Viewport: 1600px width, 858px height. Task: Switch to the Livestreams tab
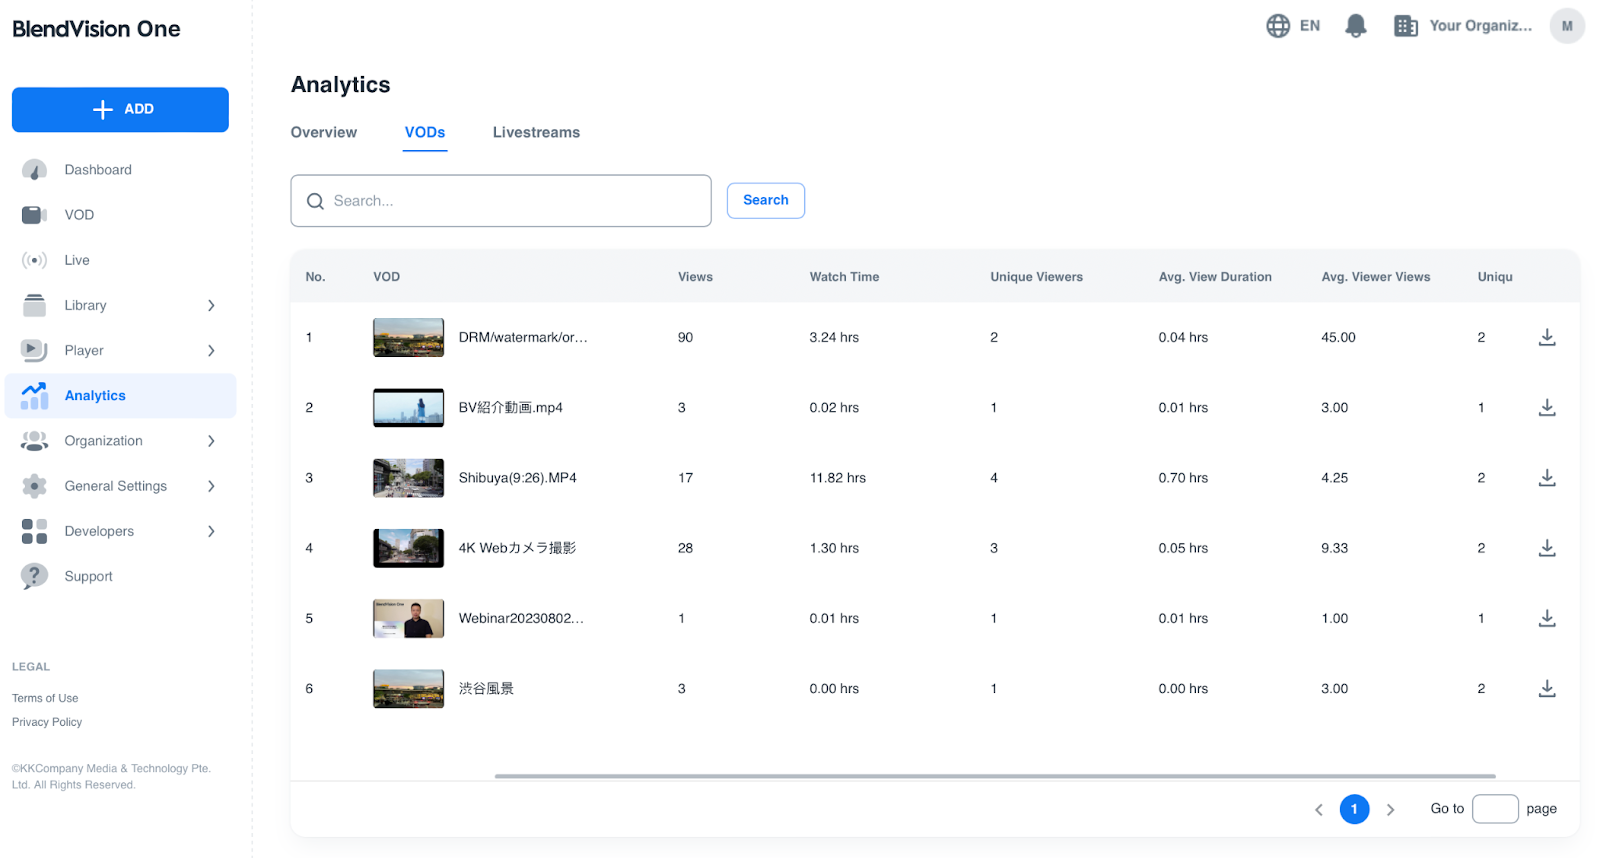point(536,132)
